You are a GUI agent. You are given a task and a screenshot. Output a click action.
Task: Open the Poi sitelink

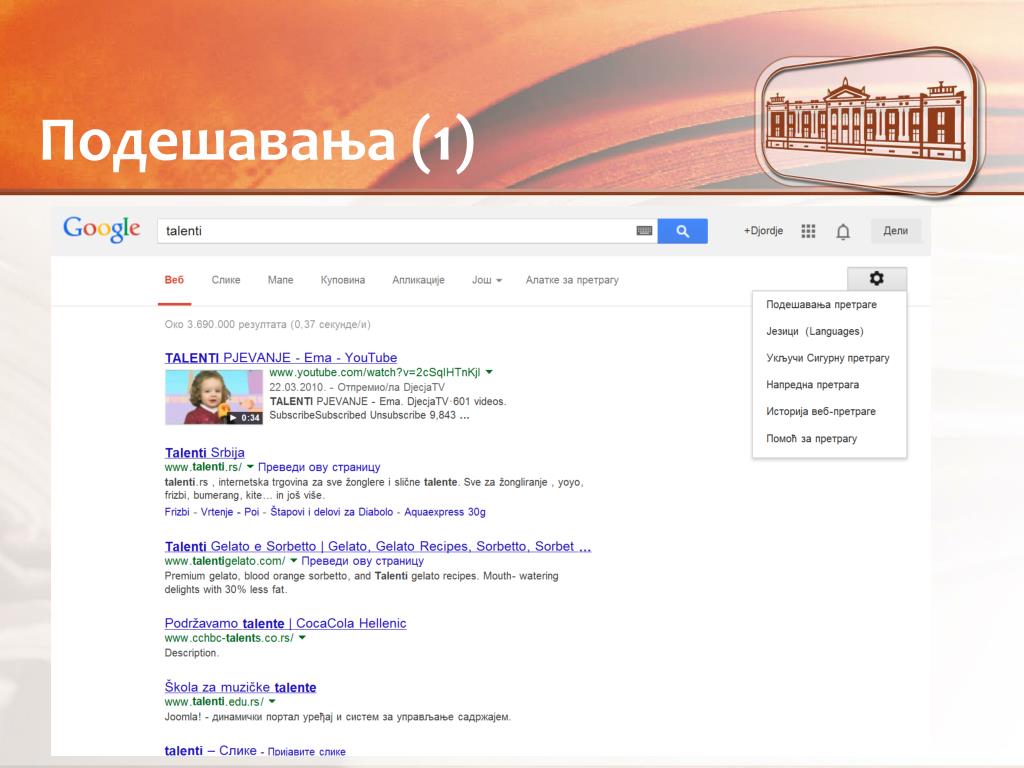pyautogui.click(x=251, y=512)
